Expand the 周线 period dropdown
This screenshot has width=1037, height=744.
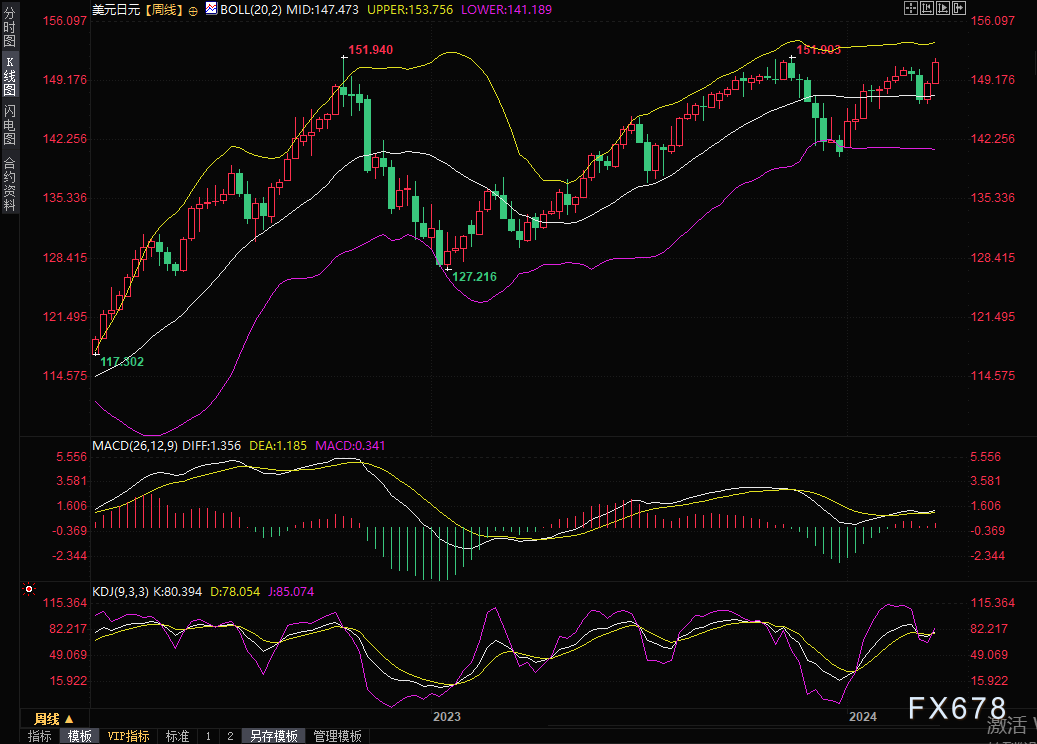(x=54, y=719)
